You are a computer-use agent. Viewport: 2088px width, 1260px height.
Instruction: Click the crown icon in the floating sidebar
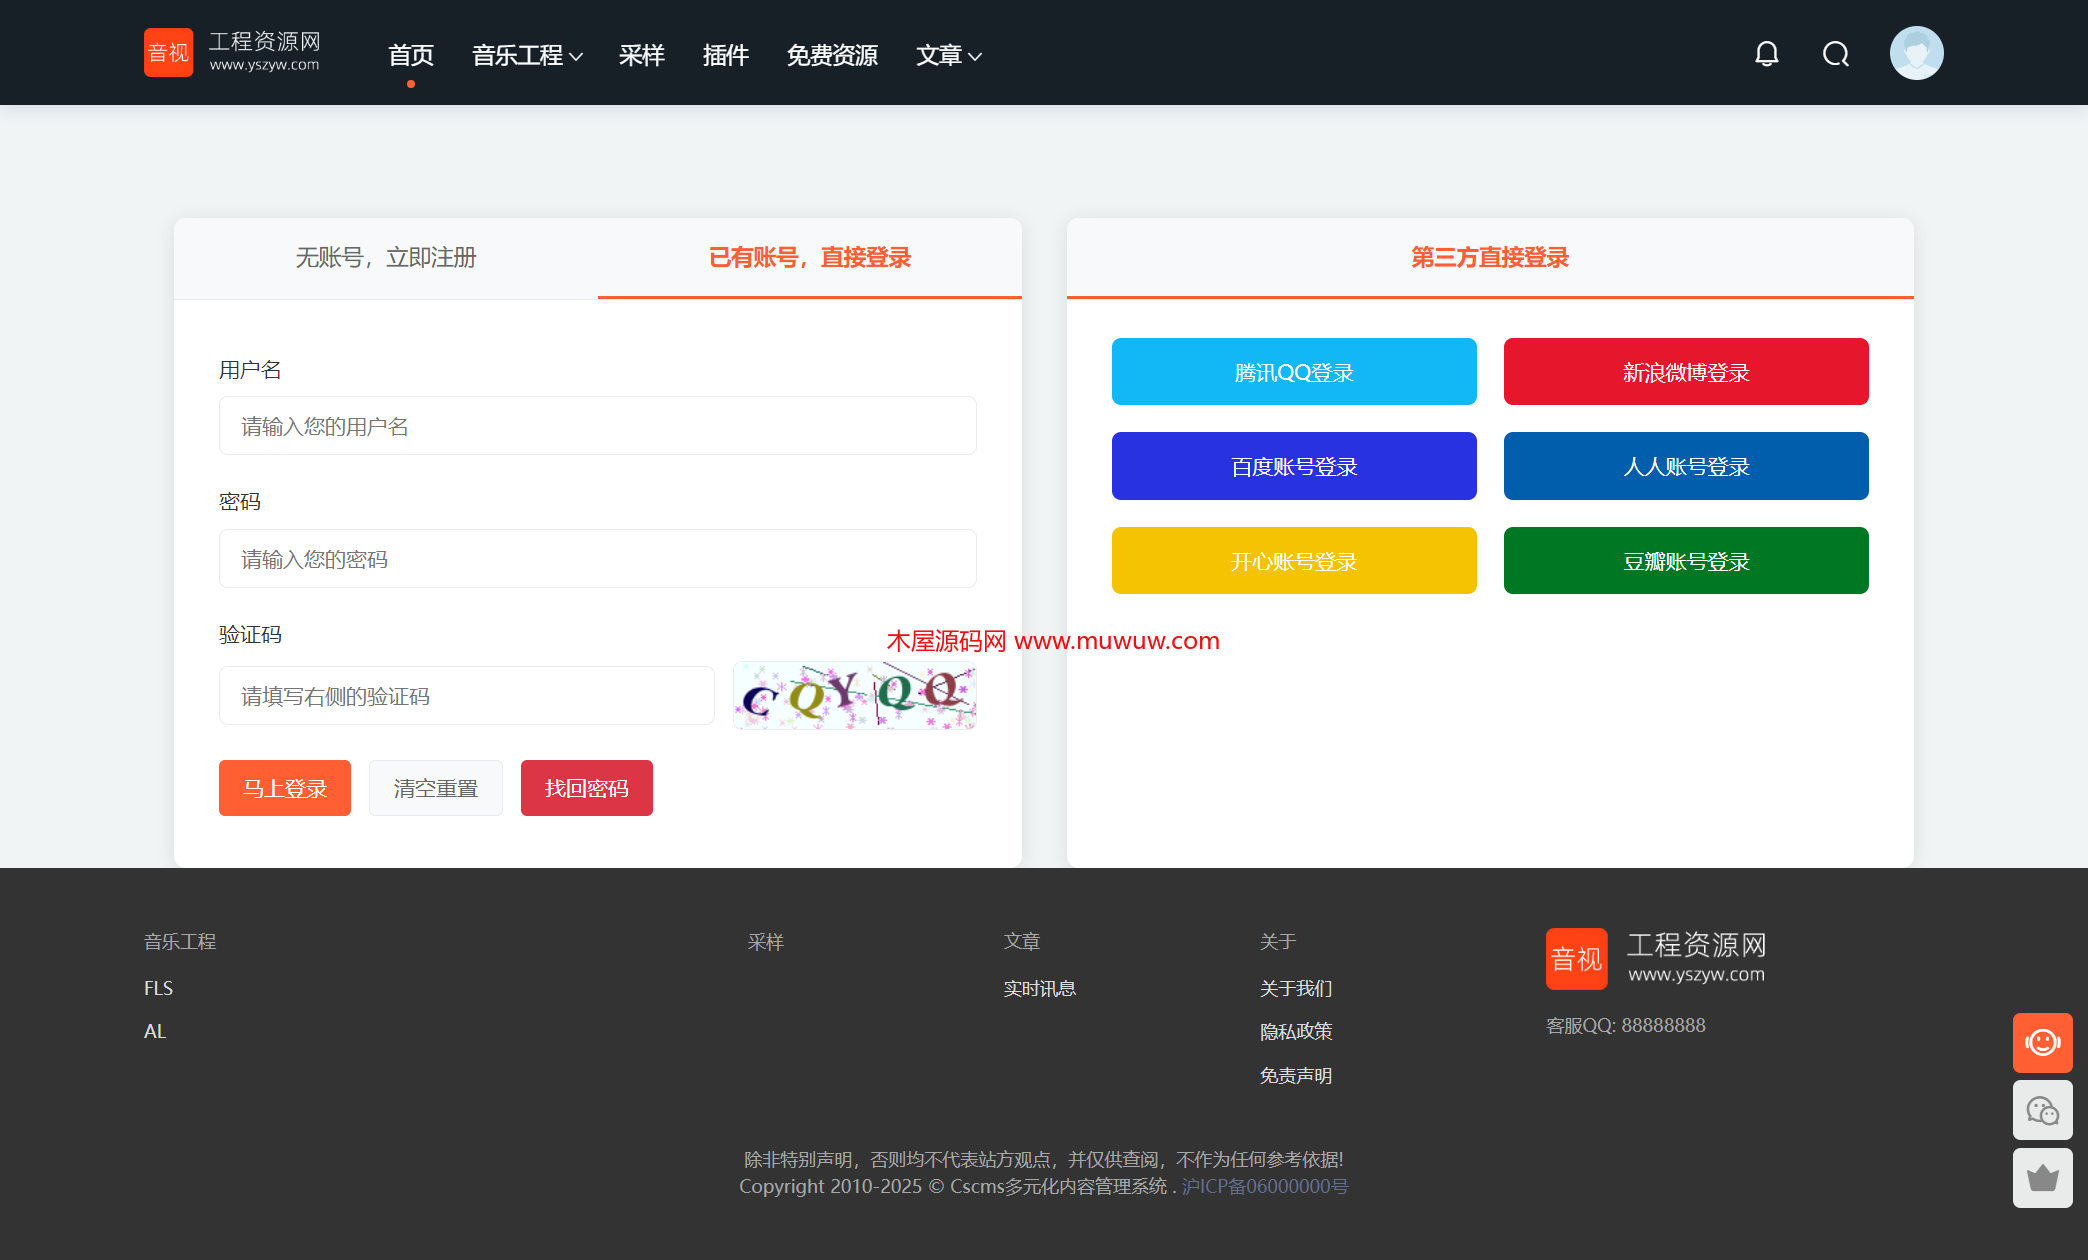[2042, 1178]
